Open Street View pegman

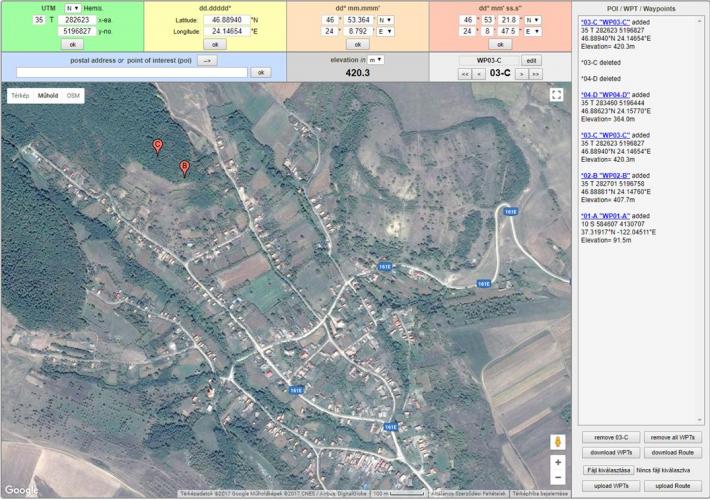click(x=557, y=441)
